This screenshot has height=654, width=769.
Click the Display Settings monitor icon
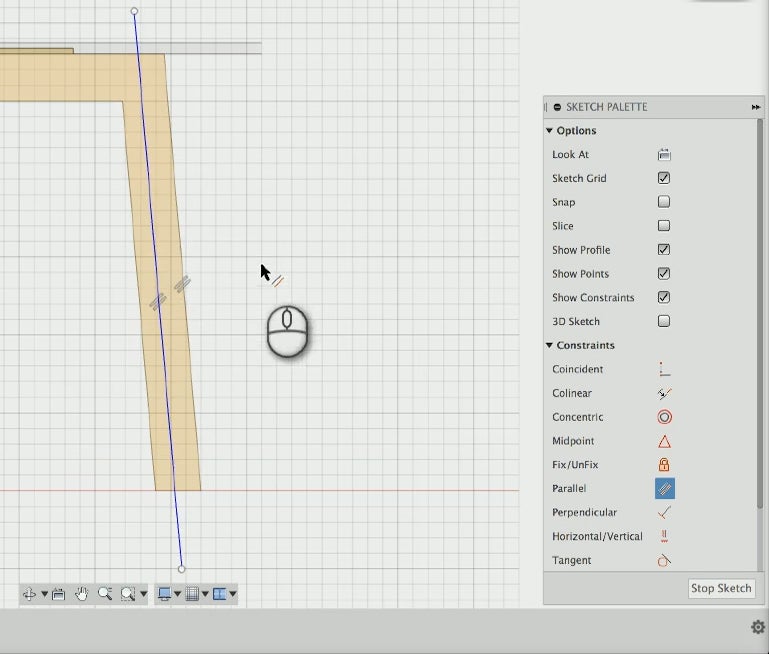coord(164,594)
